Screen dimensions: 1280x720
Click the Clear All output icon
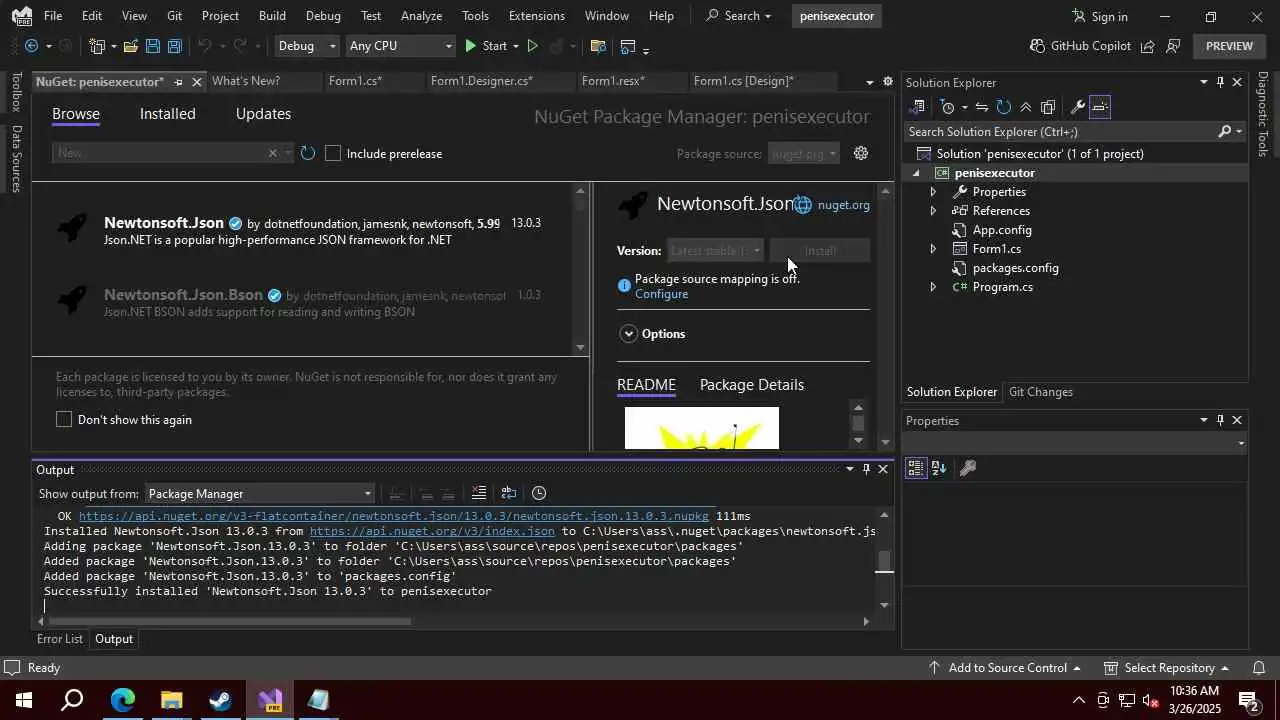[479, 493]
